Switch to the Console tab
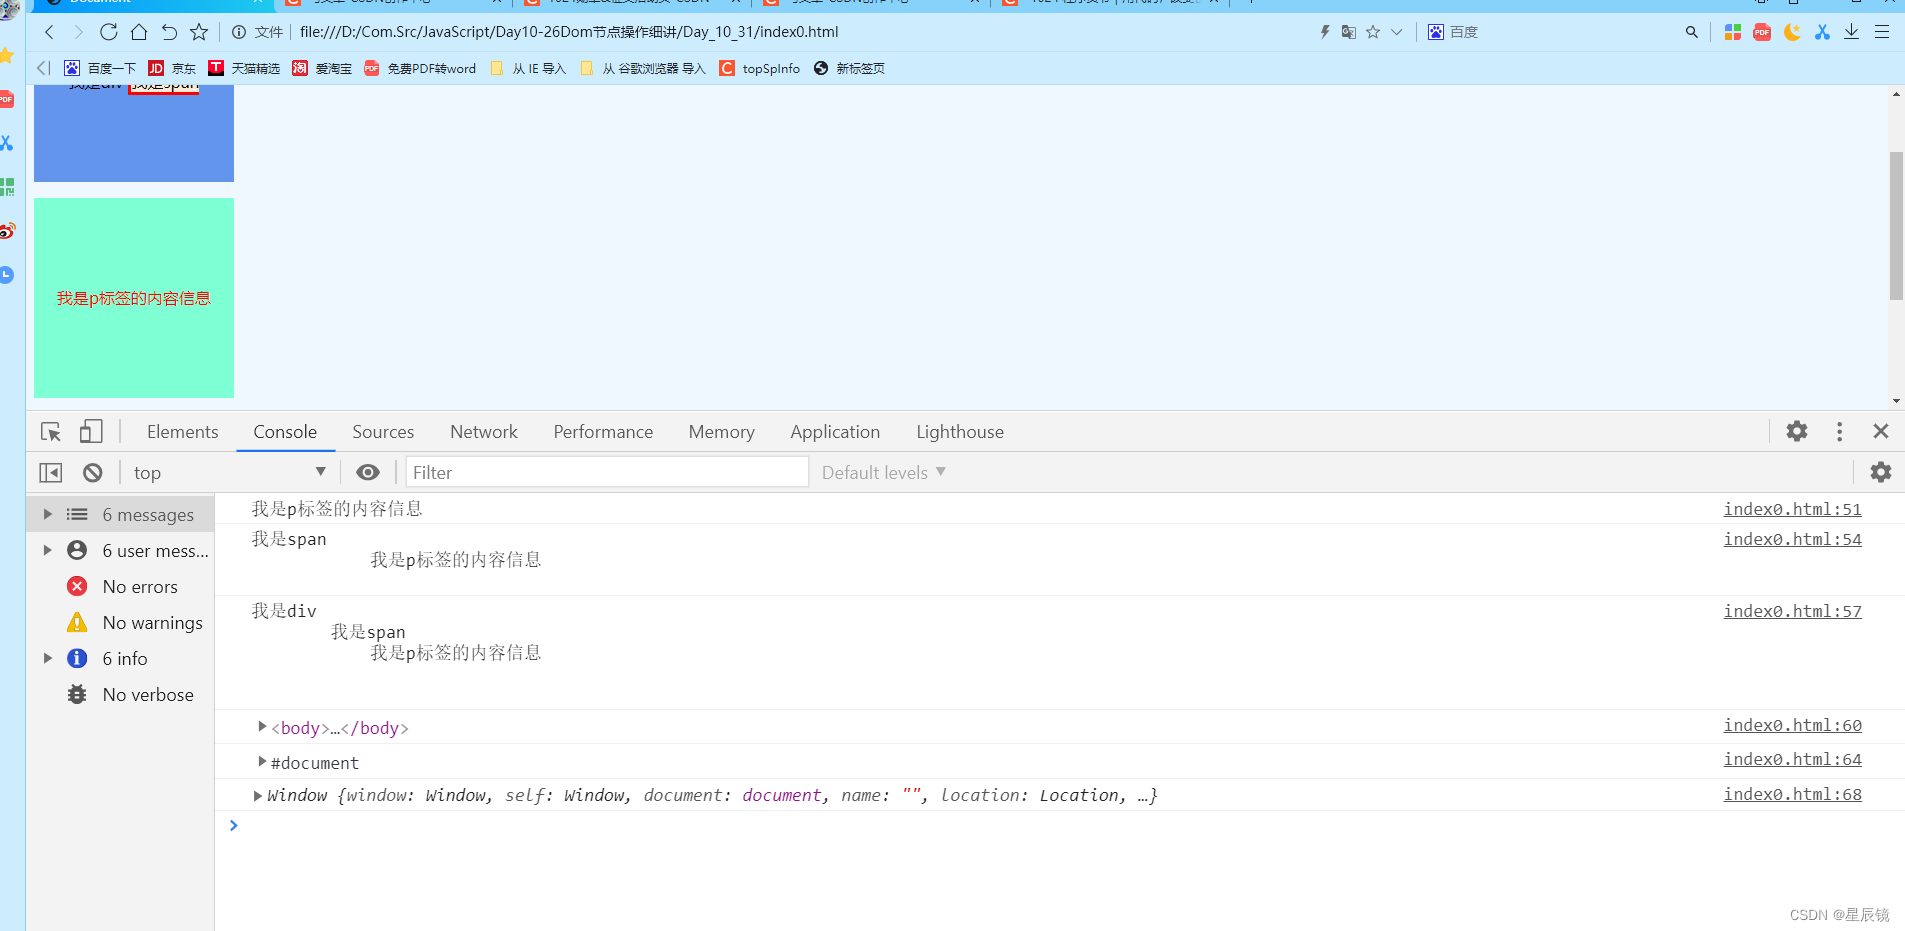This screenshot has height=931, width=1905. point(285,432)
